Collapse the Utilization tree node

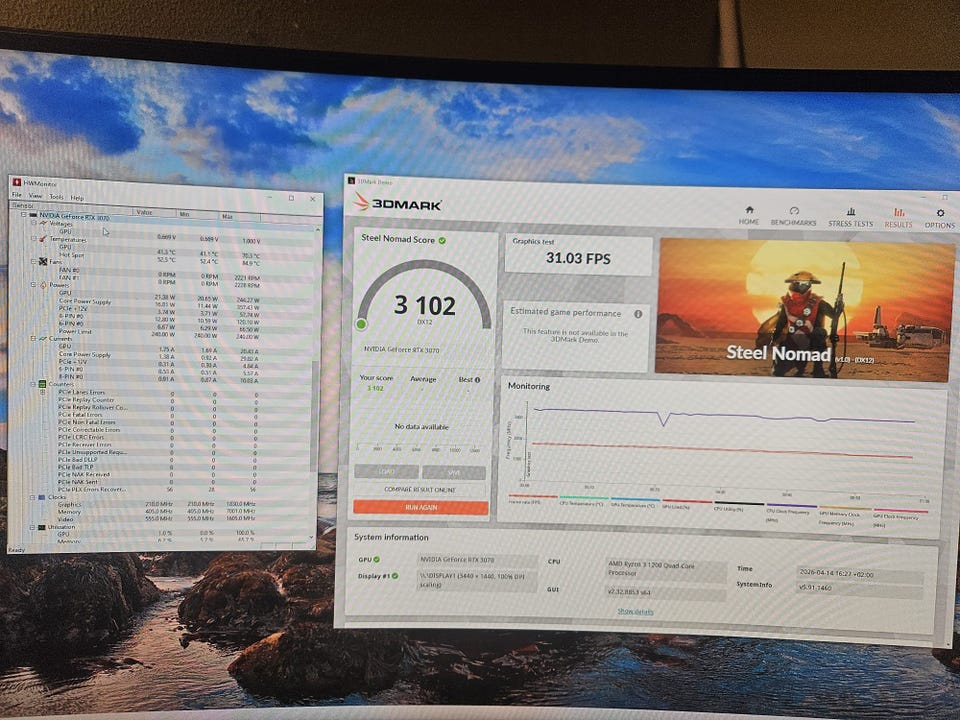[x=34, y=527]
